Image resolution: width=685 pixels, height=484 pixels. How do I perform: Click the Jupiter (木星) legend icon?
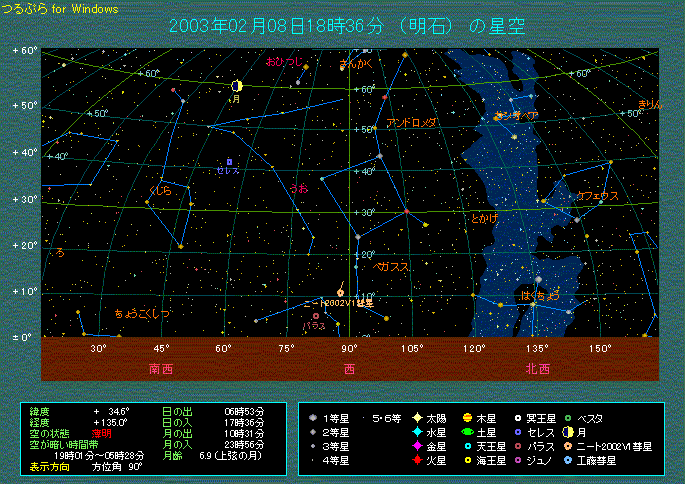click(x=467, y=418)
